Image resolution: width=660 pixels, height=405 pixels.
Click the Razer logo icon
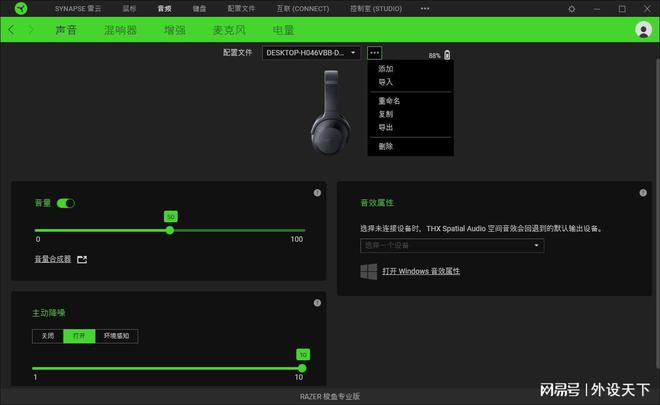point(21,8)
